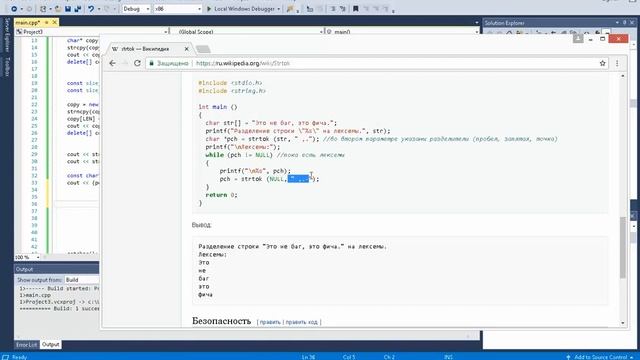This screenshot has height=360, width=640.
Task: Click the highlighted delimiter string in strtok call
Action: tap(298, 179)
